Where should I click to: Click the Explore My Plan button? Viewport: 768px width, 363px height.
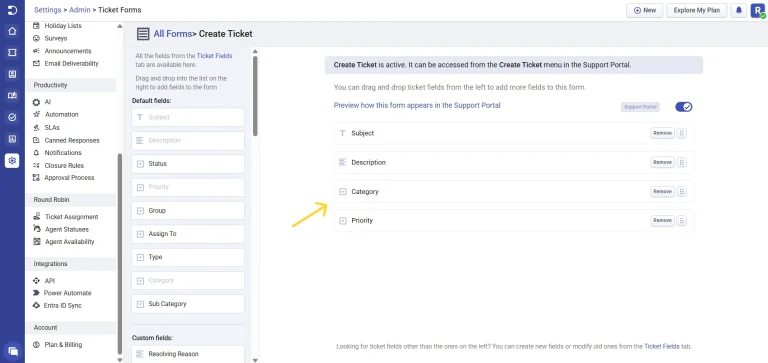(x=696, y=10)
